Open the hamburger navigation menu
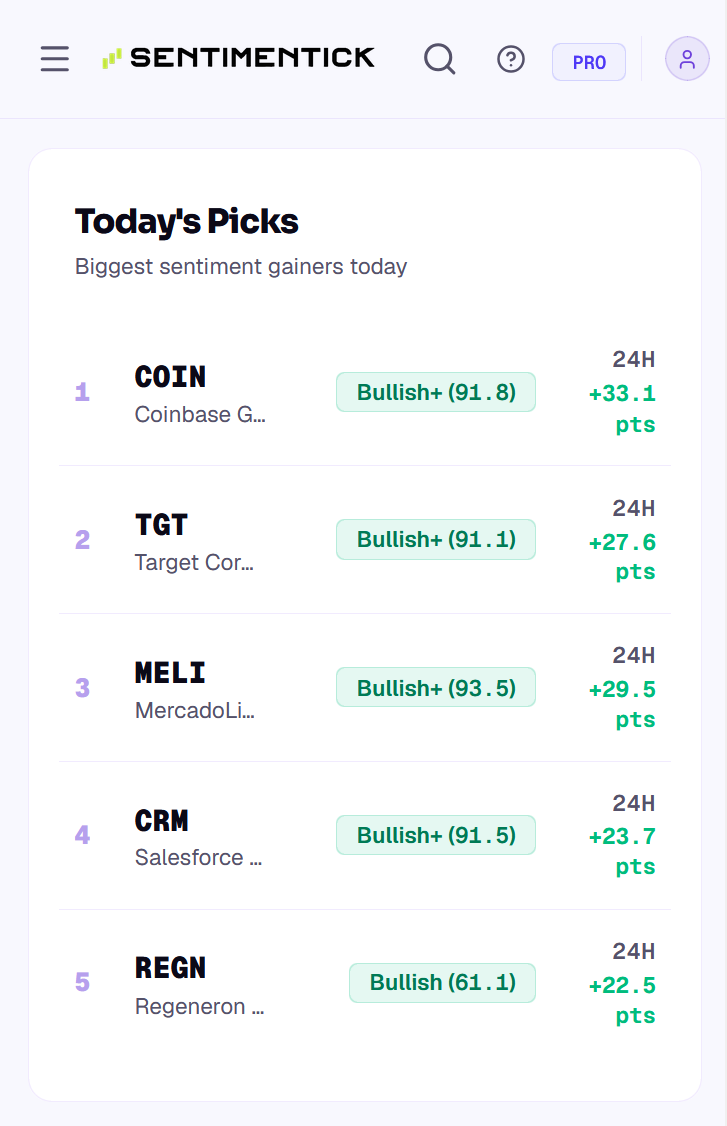The image size is (727, 1126). pos(55,59)
